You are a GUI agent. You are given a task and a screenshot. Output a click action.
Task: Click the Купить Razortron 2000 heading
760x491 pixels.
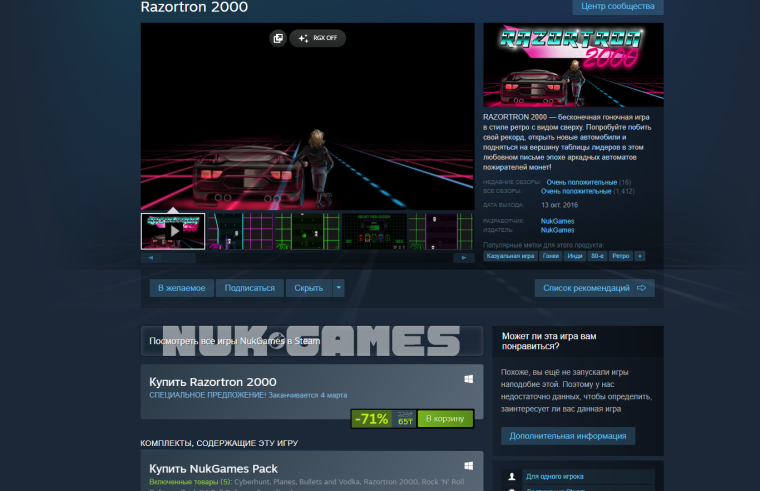[x=213, y=382]
